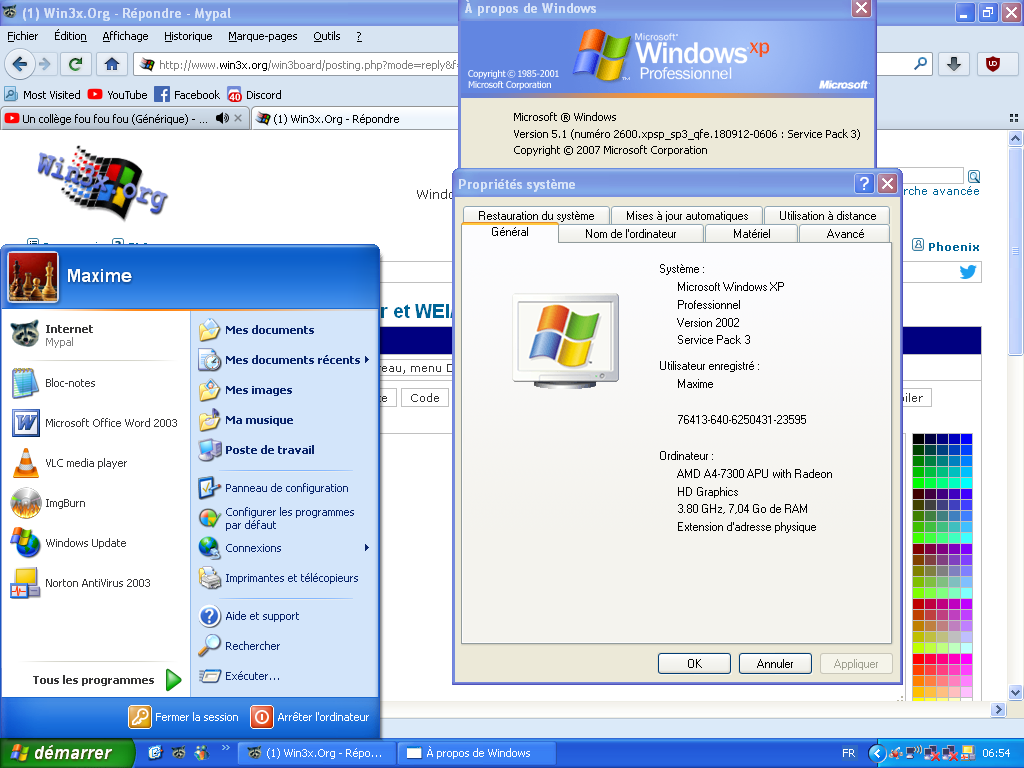Open Mes documents folder
The width and height of the screenshot is (1024, 768).
click(x=285, y=330)
